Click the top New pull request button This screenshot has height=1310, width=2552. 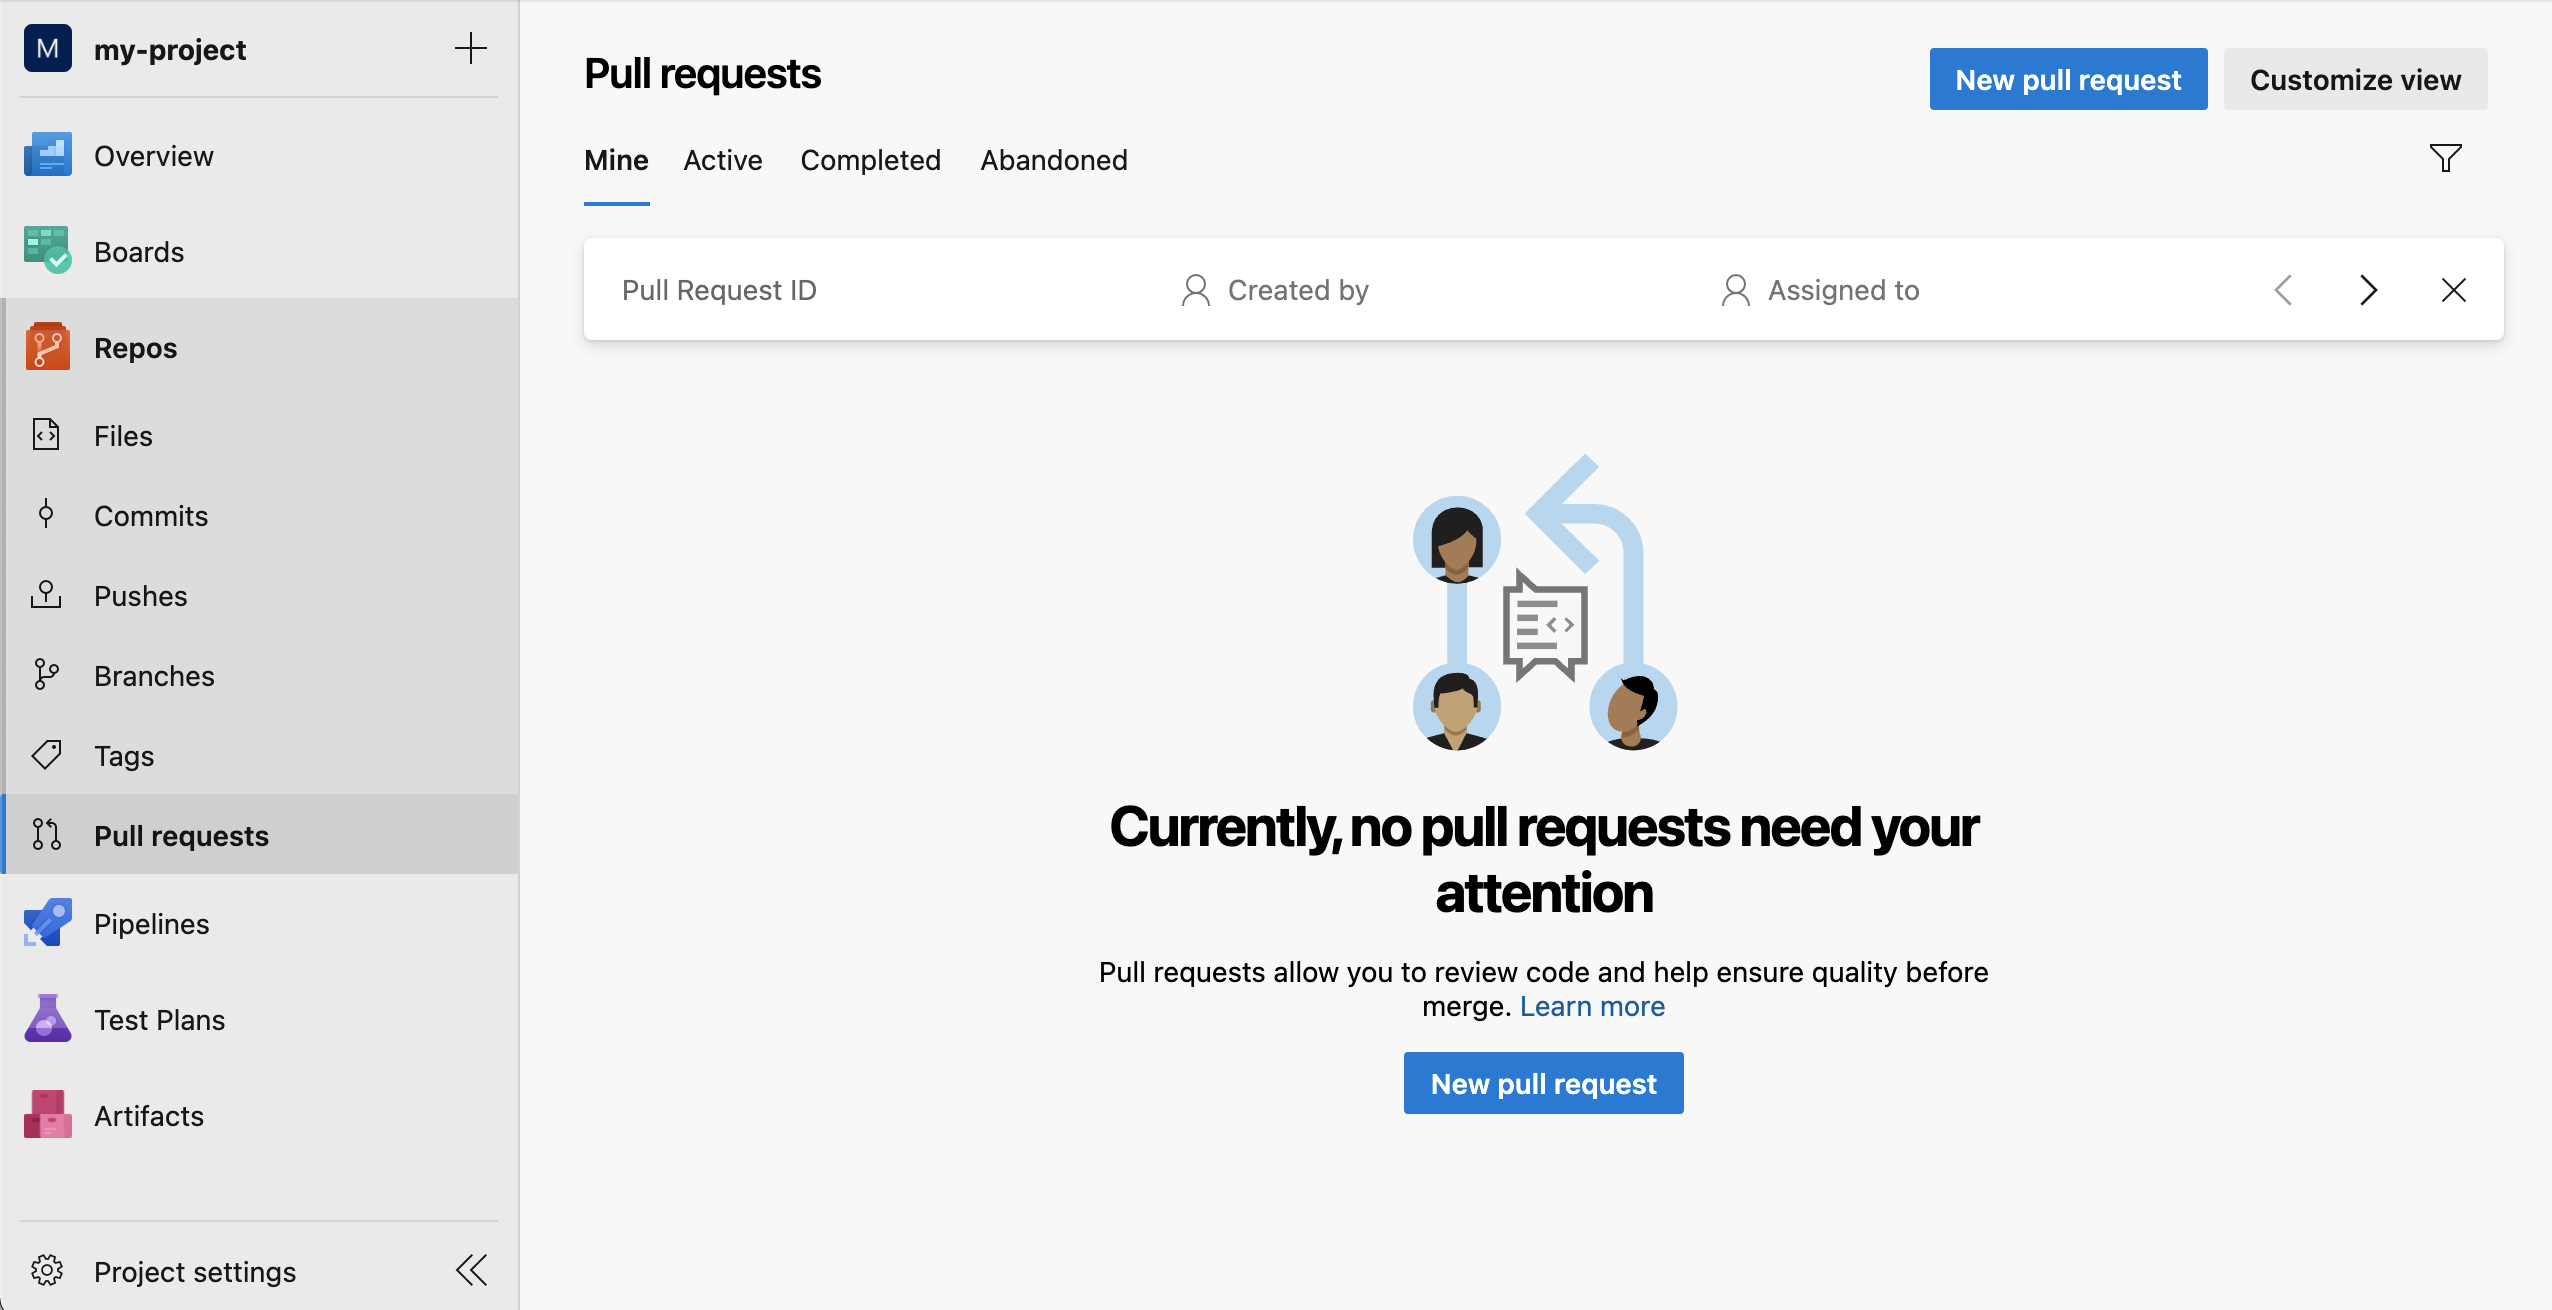point(2067,79)
